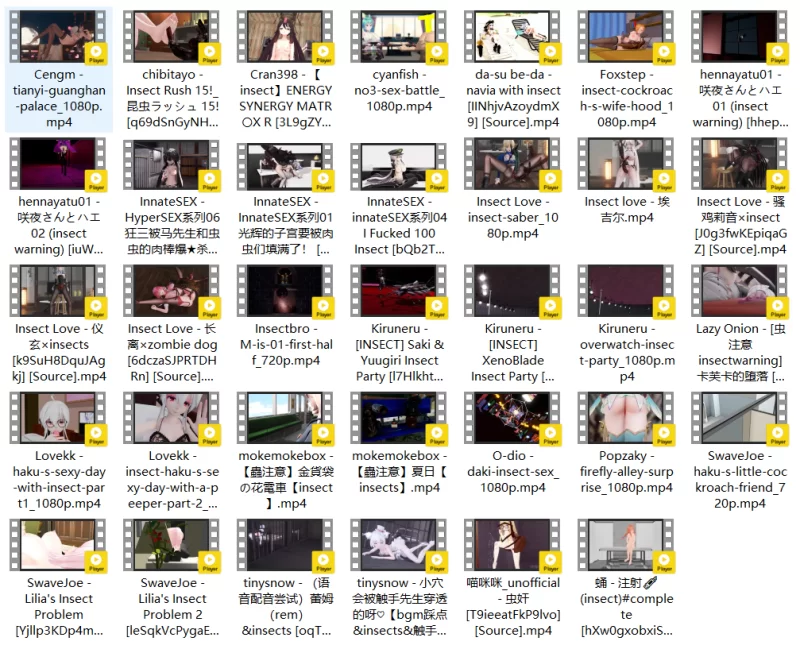Select O-dio daki 1080p.mp4 video icon

[x=512, y=417]
